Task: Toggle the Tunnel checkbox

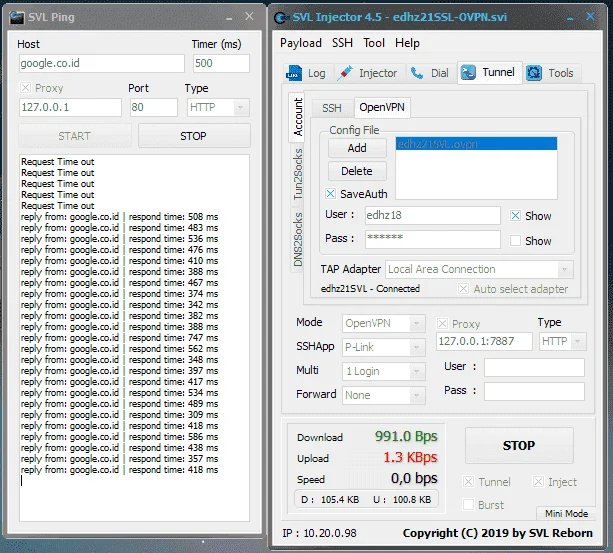Action: (x=468, y=481)
